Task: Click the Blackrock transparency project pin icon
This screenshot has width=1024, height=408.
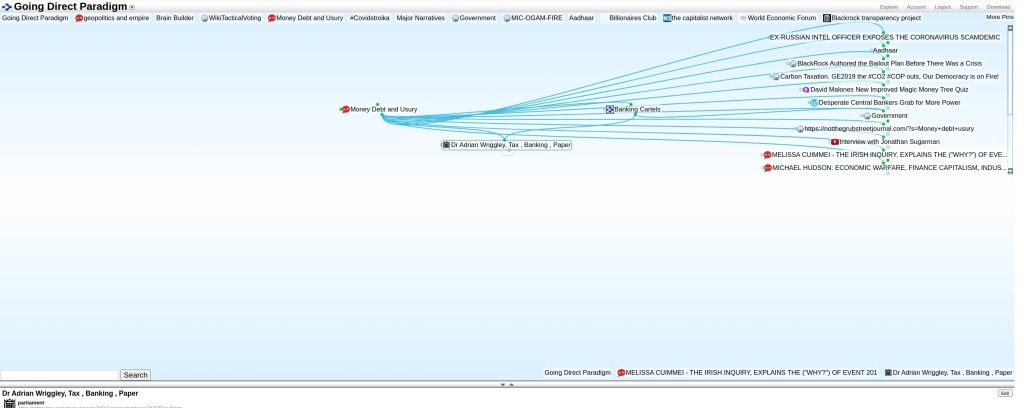Action: click(827, 18)
